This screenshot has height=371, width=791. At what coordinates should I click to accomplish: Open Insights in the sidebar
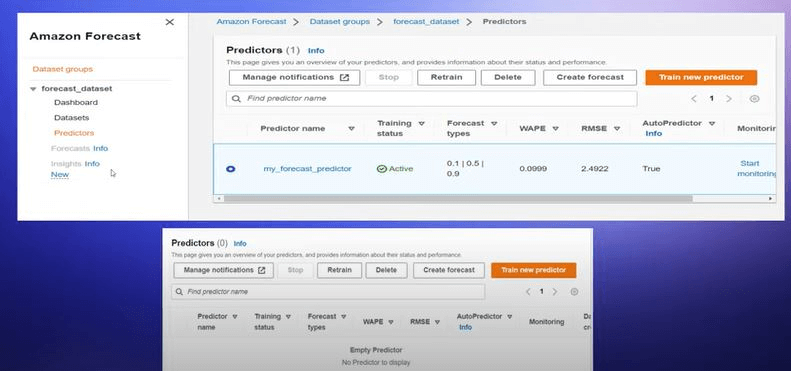point(66,164)
